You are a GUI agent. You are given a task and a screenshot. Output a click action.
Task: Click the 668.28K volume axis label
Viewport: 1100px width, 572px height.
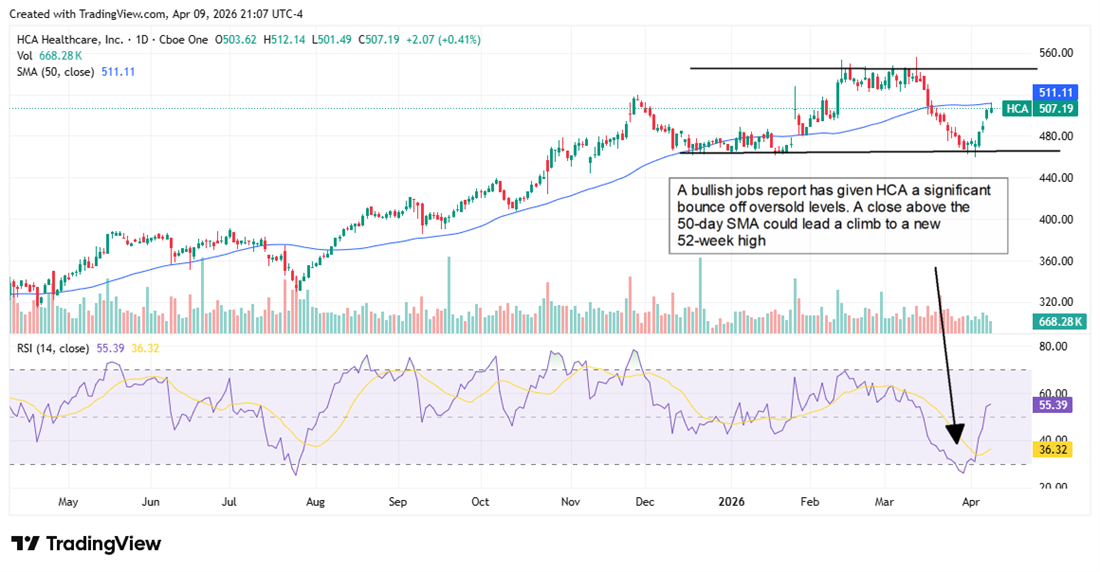pyautogui.click(x=1058, y=321)
